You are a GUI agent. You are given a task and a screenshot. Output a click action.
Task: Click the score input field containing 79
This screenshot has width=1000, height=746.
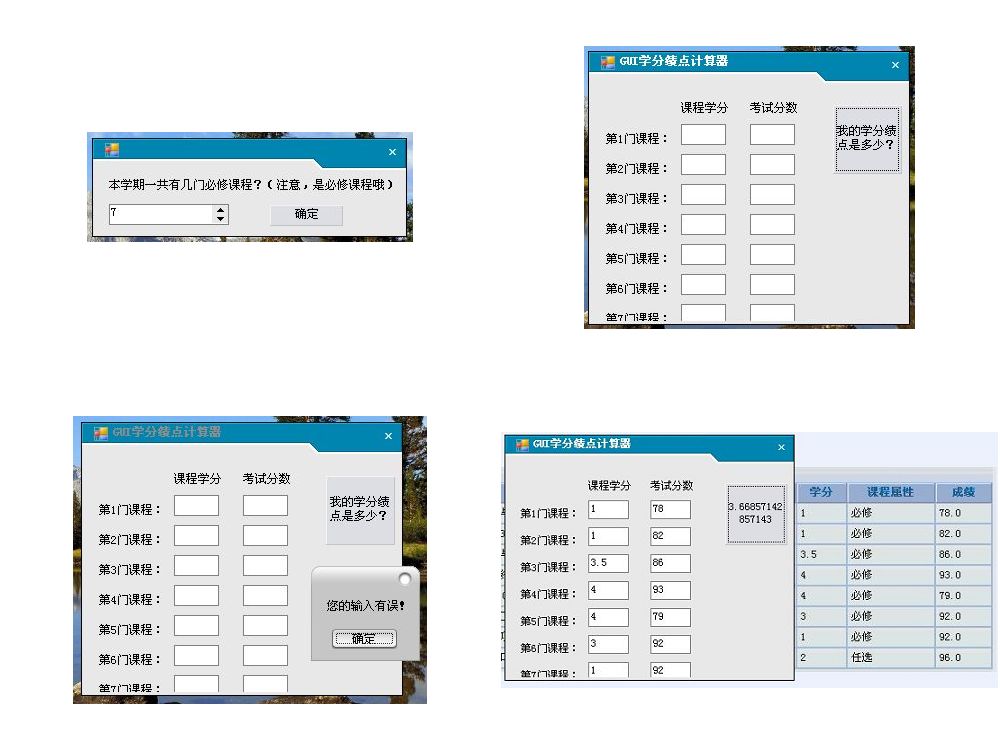tap(670, 618)
